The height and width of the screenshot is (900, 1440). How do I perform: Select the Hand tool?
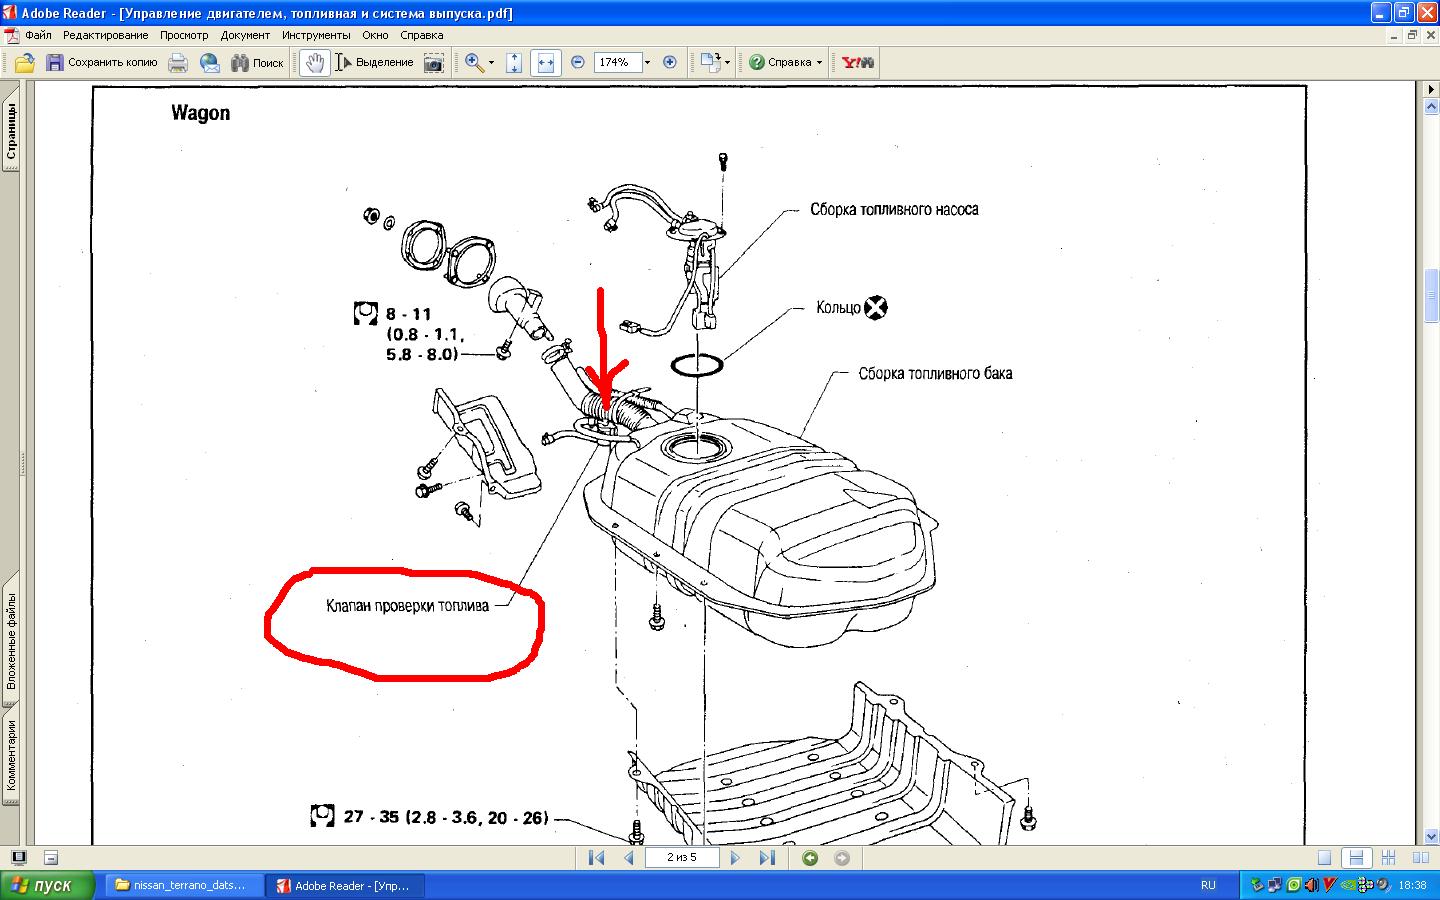coord(315,63)
